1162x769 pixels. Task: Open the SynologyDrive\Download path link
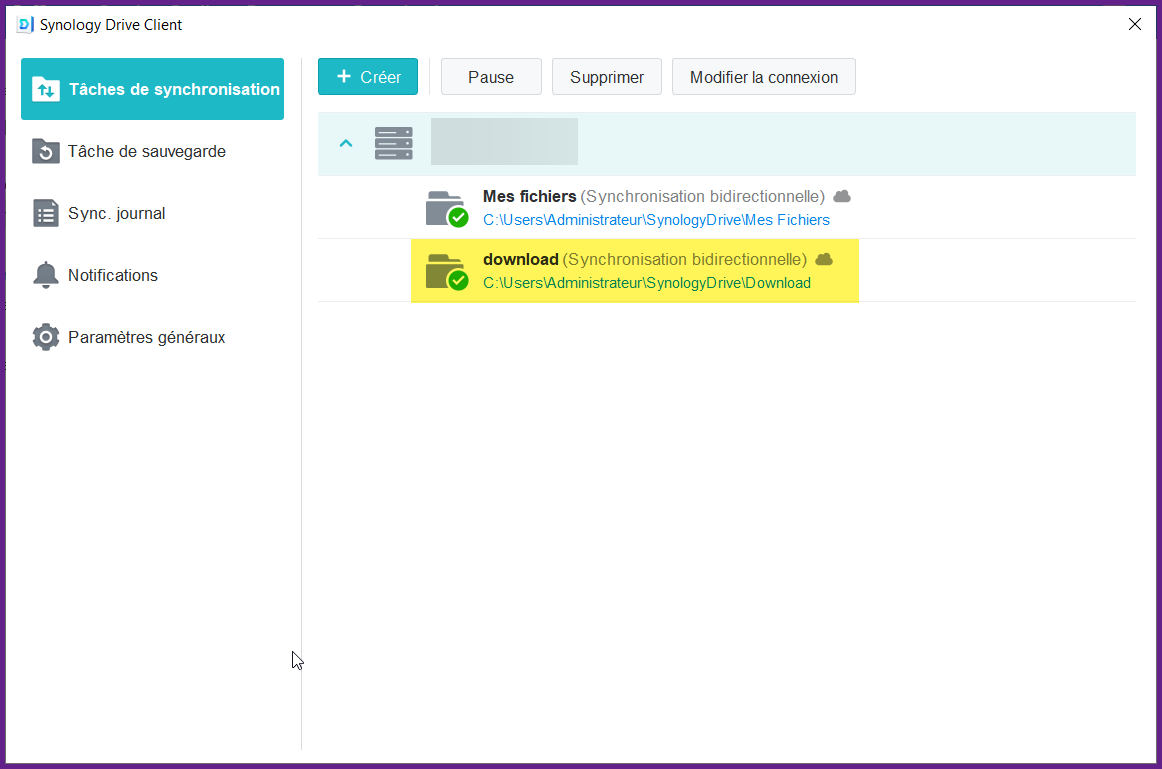click(x=646, y=283)
